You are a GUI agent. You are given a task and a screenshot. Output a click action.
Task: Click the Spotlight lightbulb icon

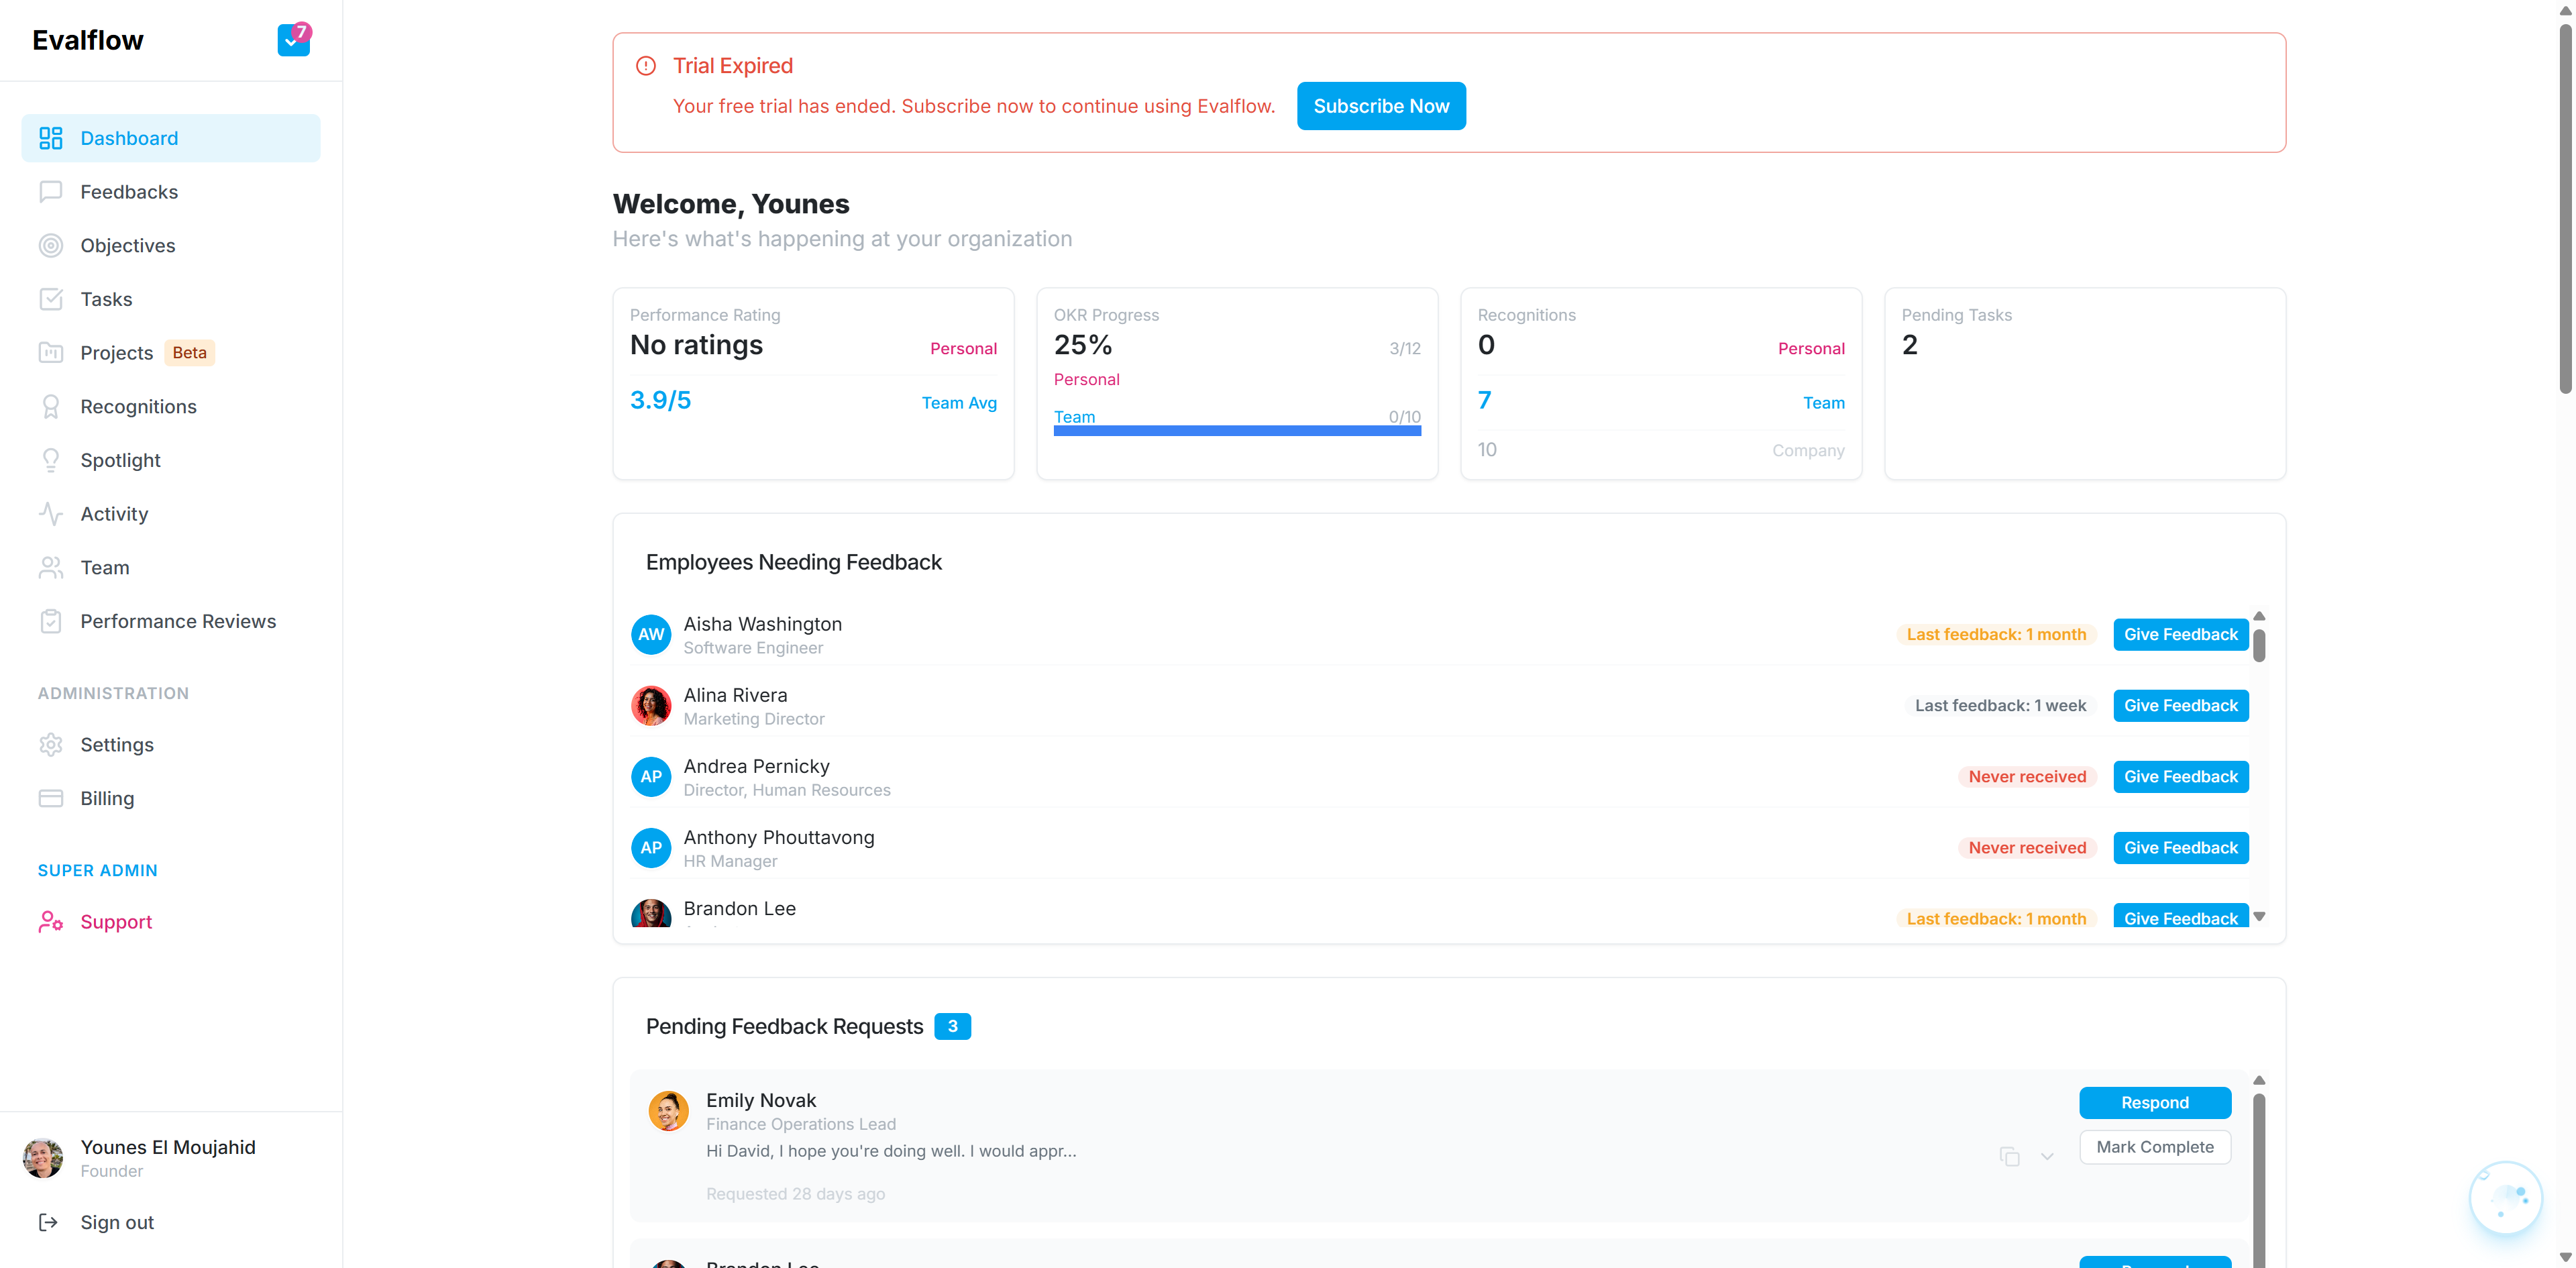coord(51,460)
